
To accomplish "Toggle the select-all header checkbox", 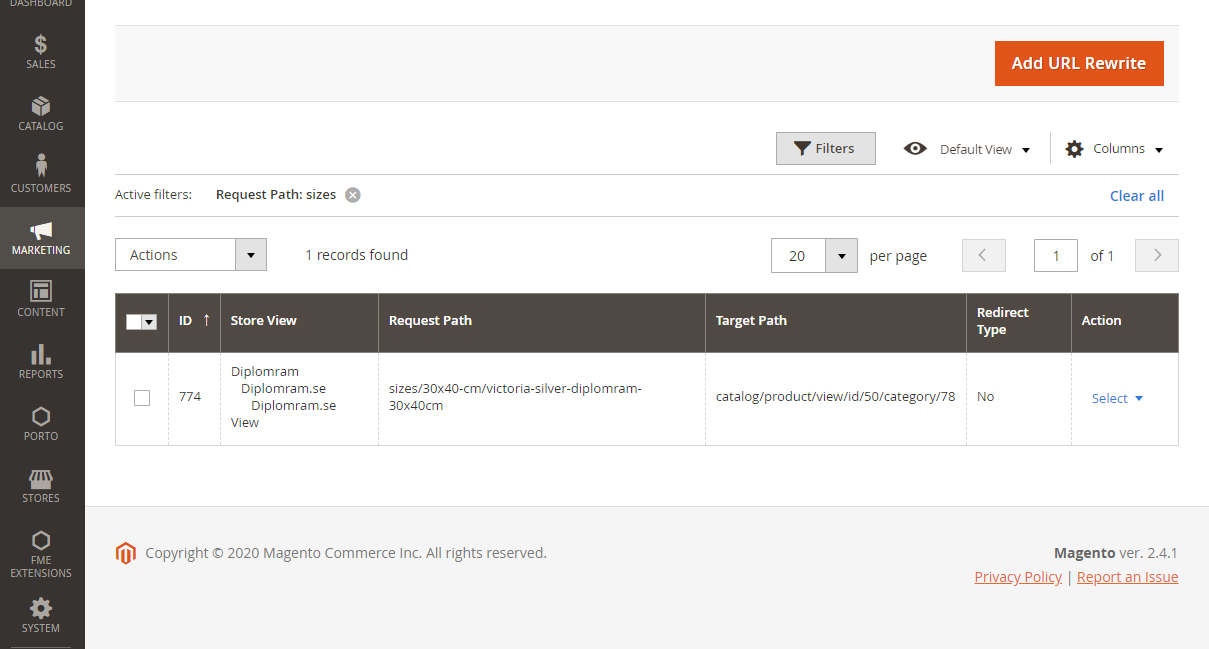I will tap(135, 322).
